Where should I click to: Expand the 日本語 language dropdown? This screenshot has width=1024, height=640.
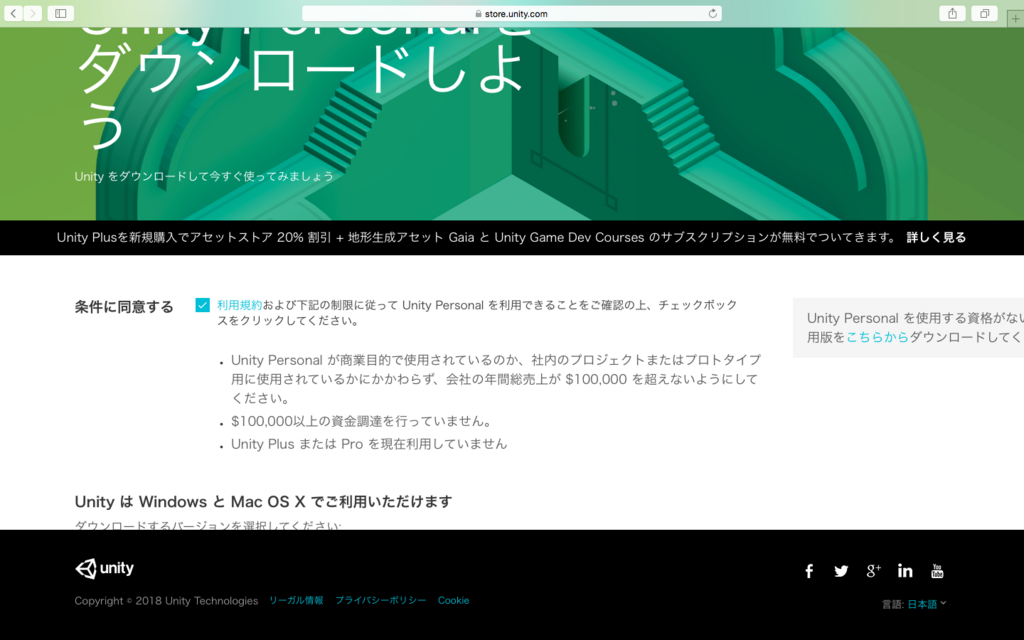pos(927,604)
